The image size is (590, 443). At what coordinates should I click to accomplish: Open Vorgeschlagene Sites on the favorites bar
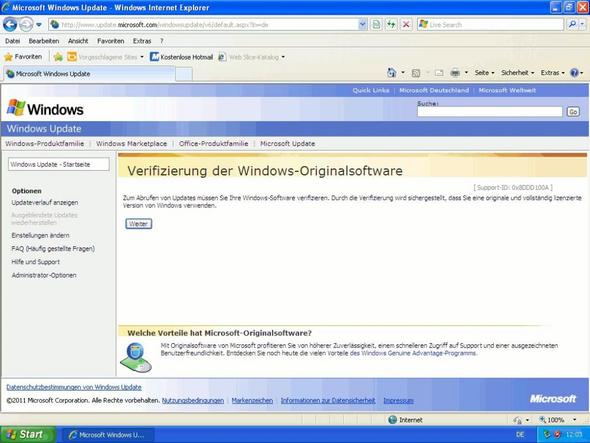coord(105,57)
